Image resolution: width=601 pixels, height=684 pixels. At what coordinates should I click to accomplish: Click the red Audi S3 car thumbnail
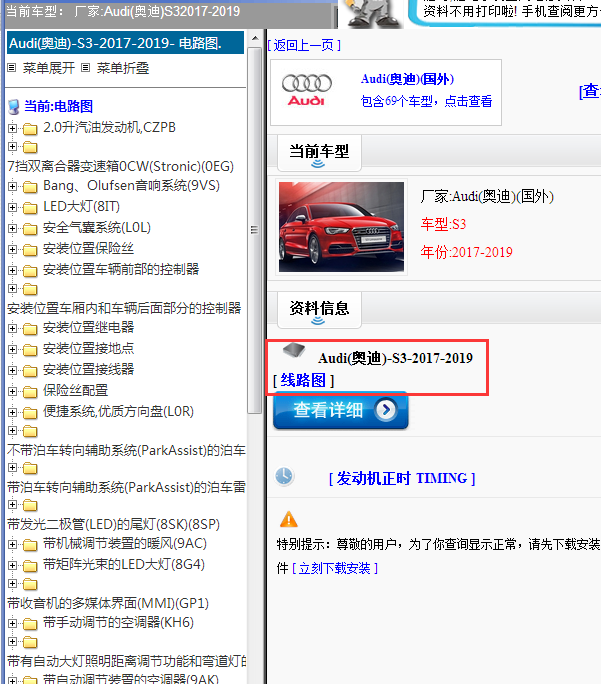coord(341,227)
